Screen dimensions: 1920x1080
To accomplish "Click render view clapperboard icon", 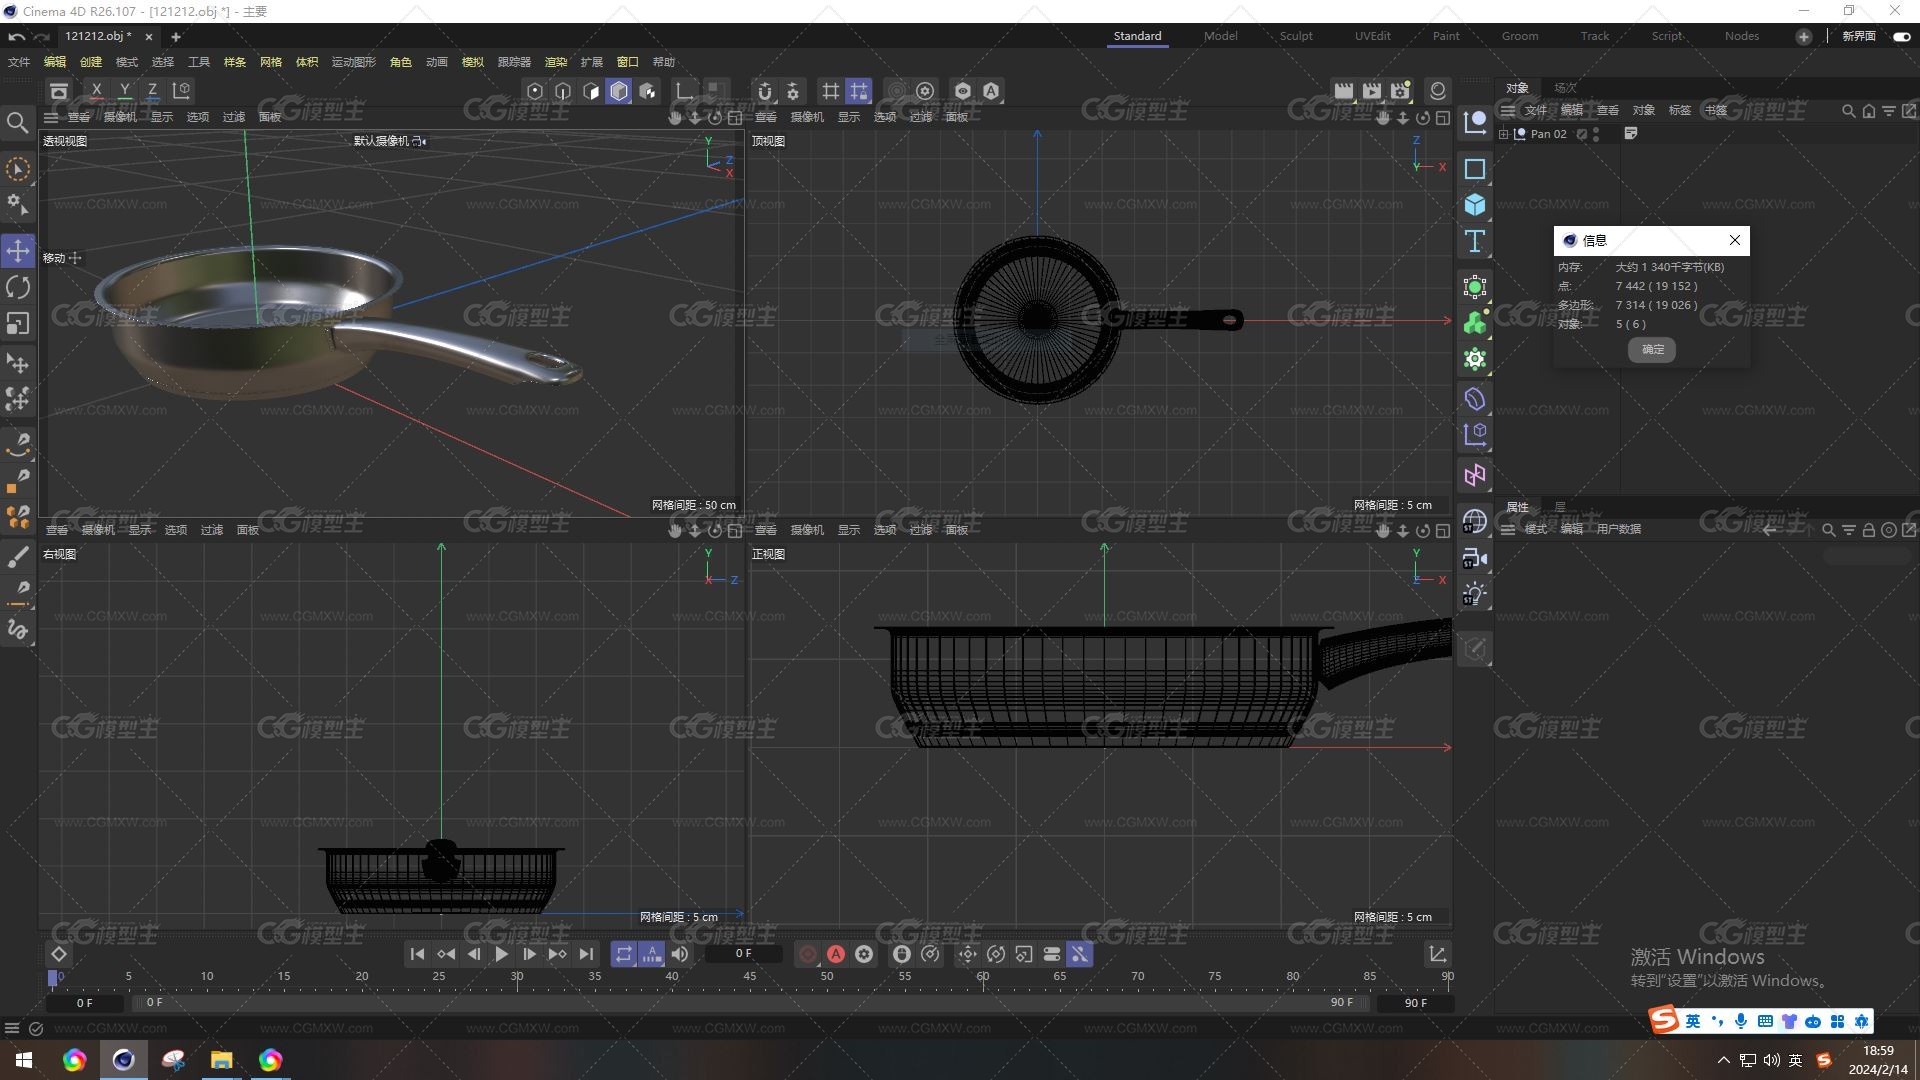I will pyautogui.click(x=1344, y=91).
